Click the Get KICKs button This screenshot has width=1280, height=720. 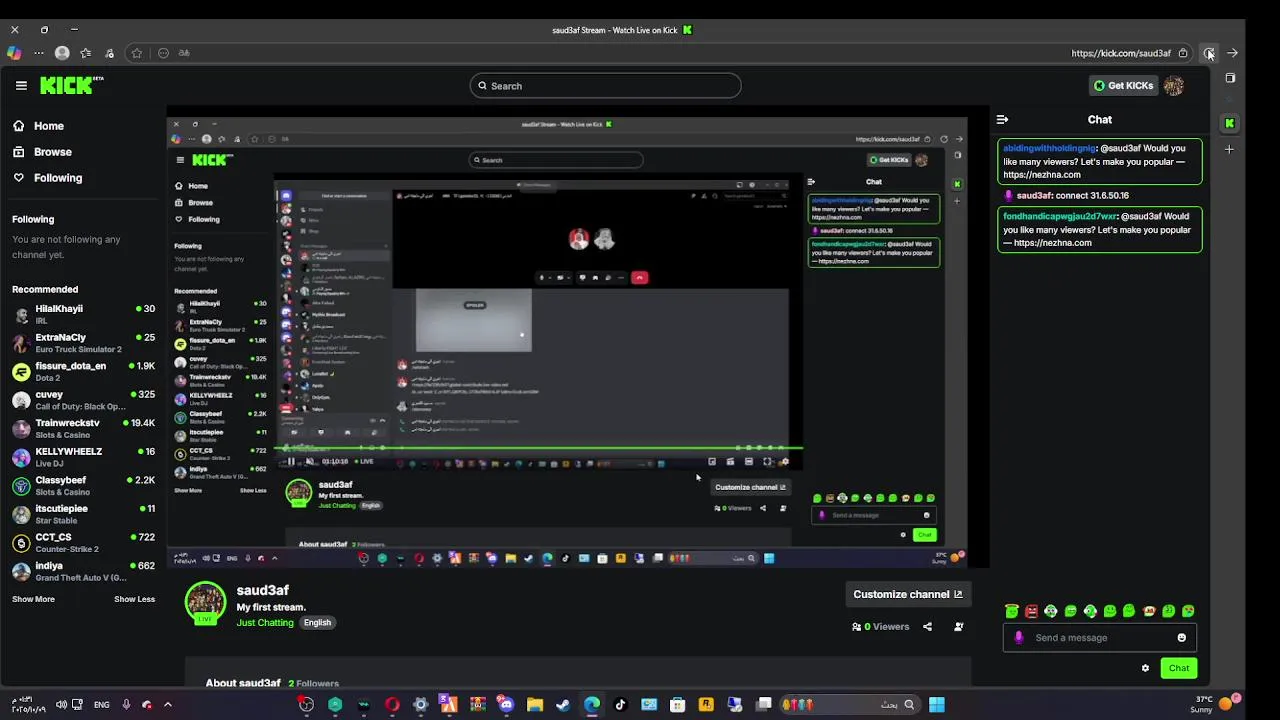coord(1123,86)
